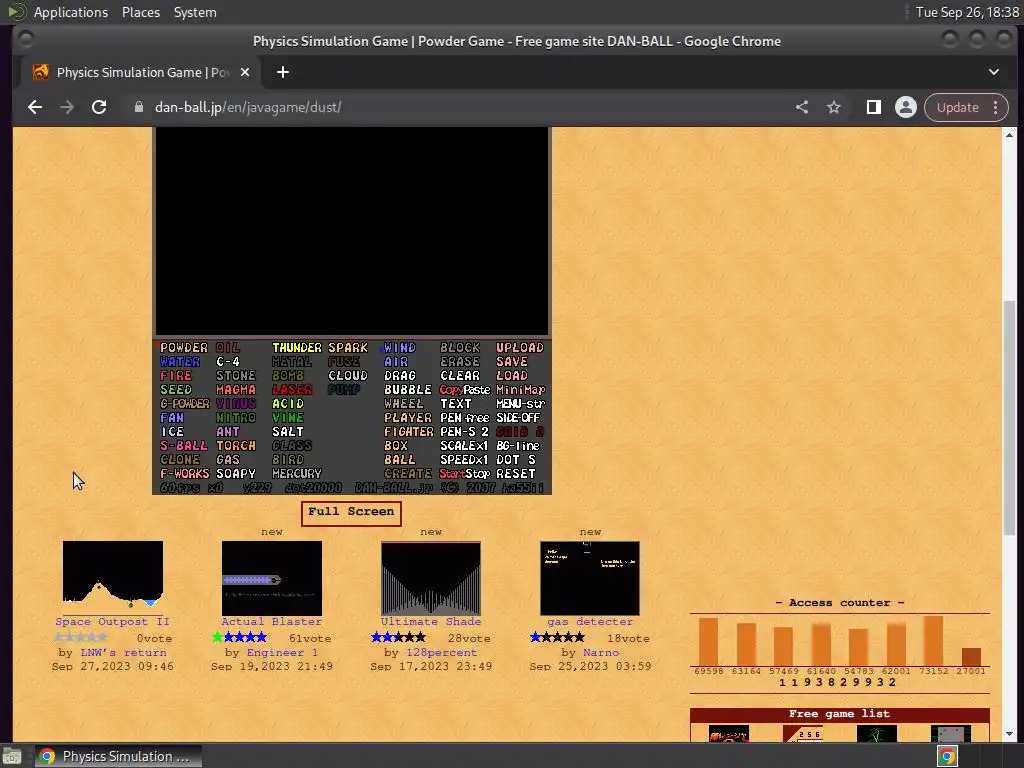
Task: Select the FIGHTER tool
Action: click(408, 432)
